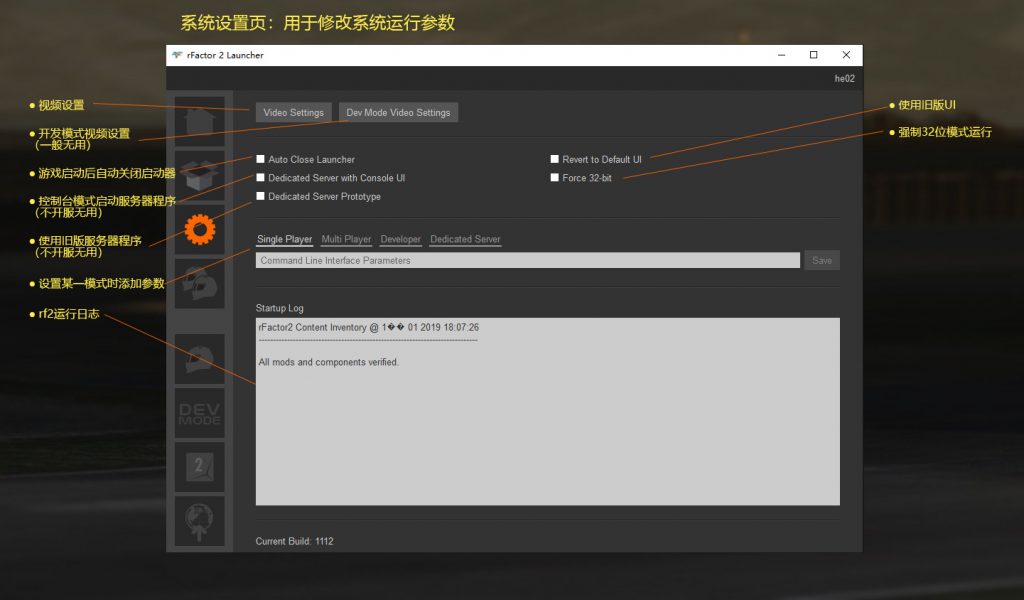
Task: Open the content package box icon
Action: 200,176
